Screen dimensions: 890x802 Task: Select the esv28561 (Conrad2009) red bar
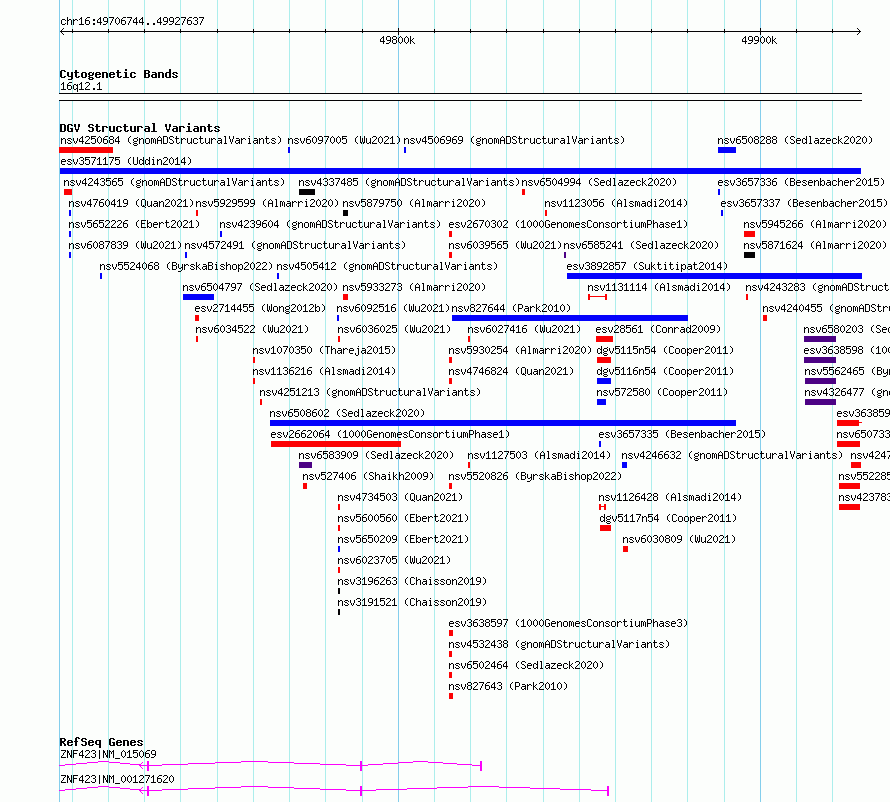tap(604, 339)
